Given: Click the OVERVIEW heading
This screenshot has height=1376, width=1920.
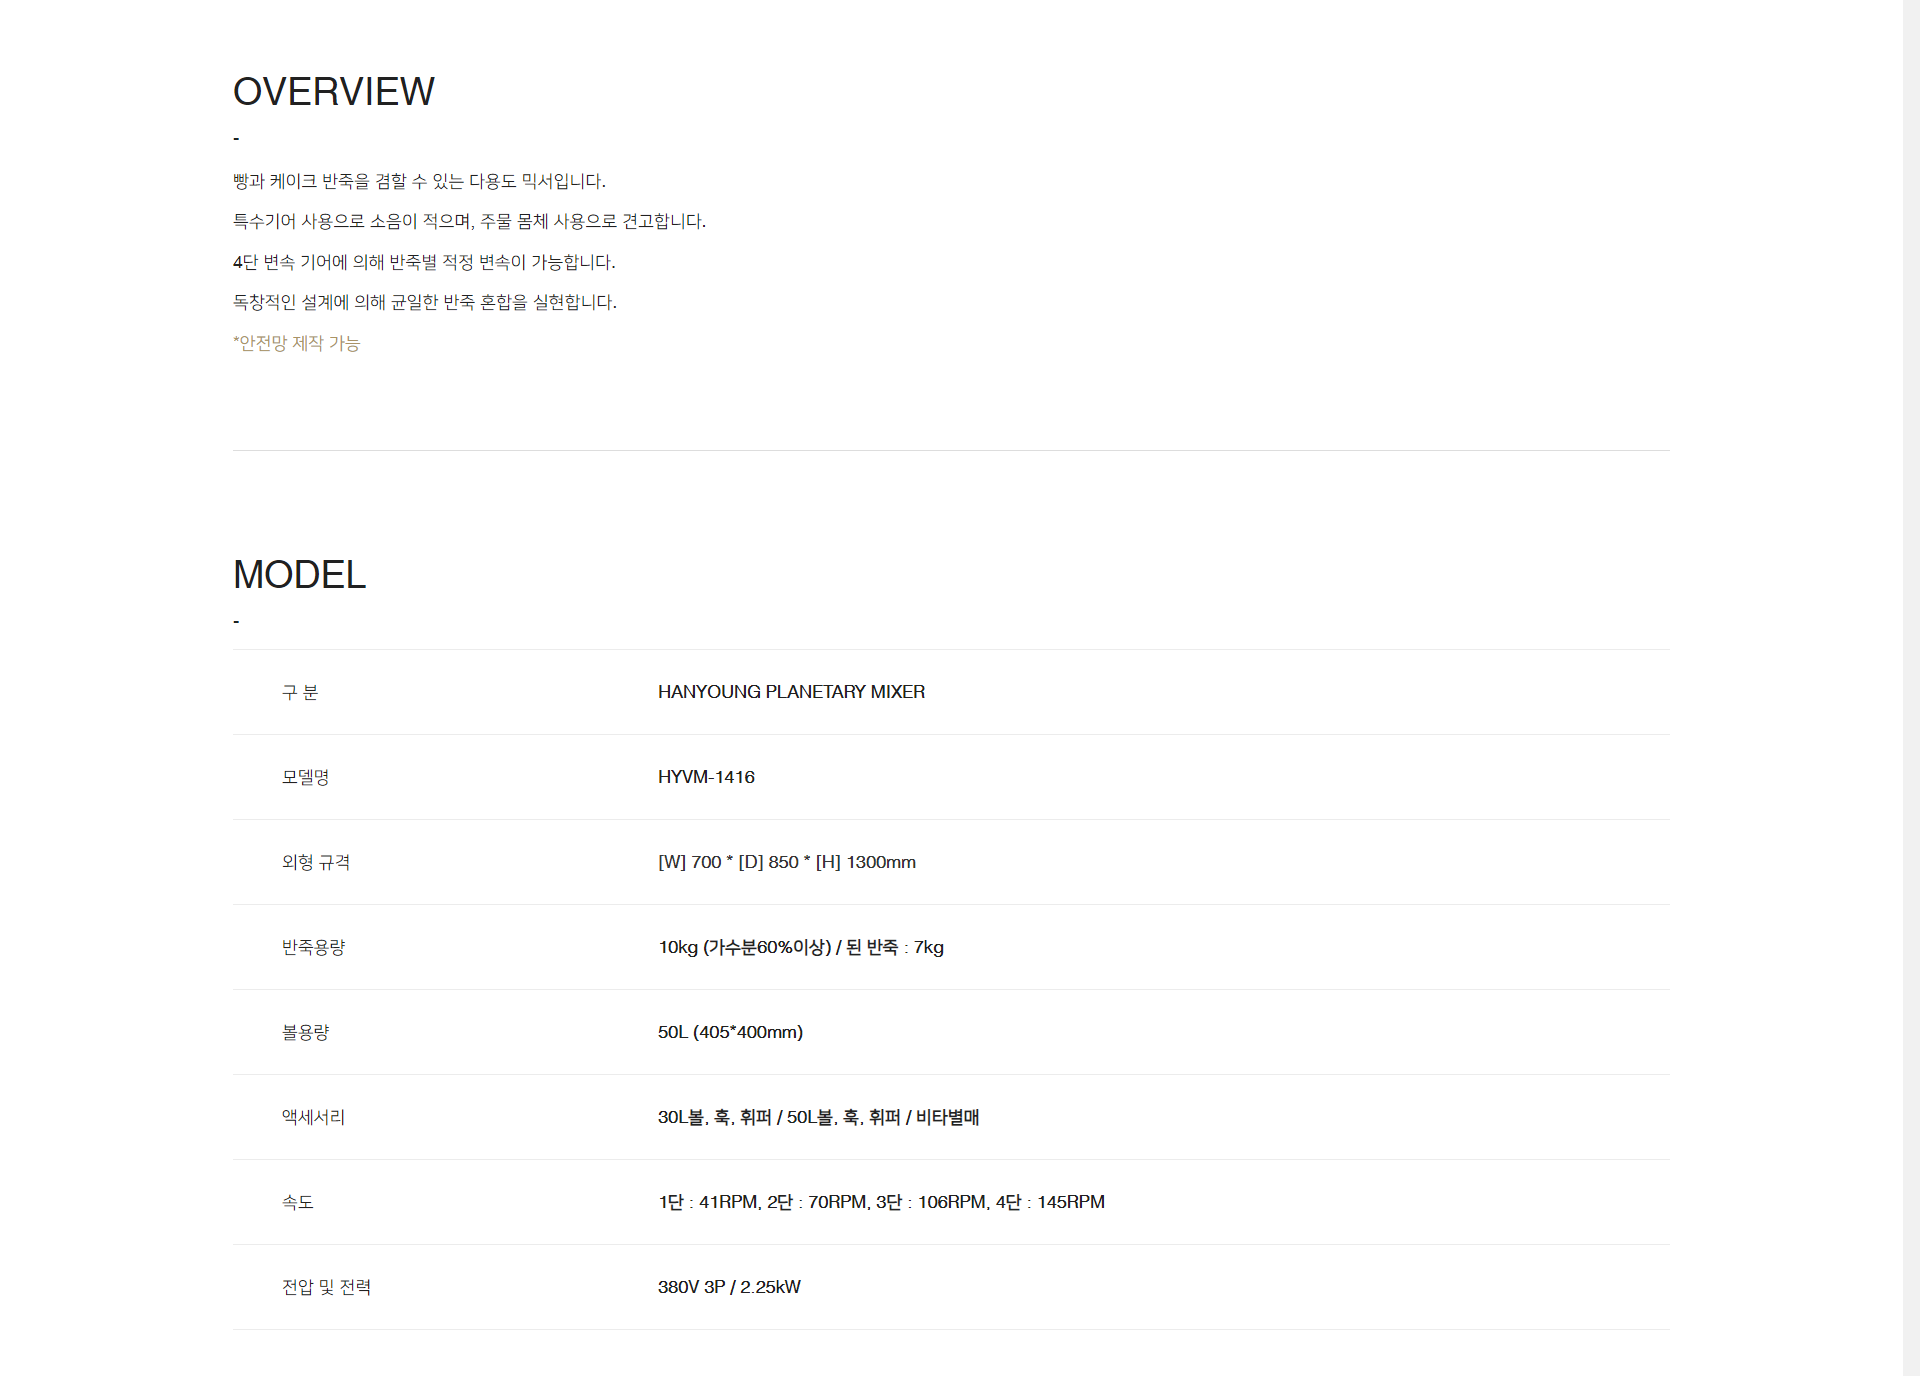Looking at the screenshot, I should pos(333,92).
